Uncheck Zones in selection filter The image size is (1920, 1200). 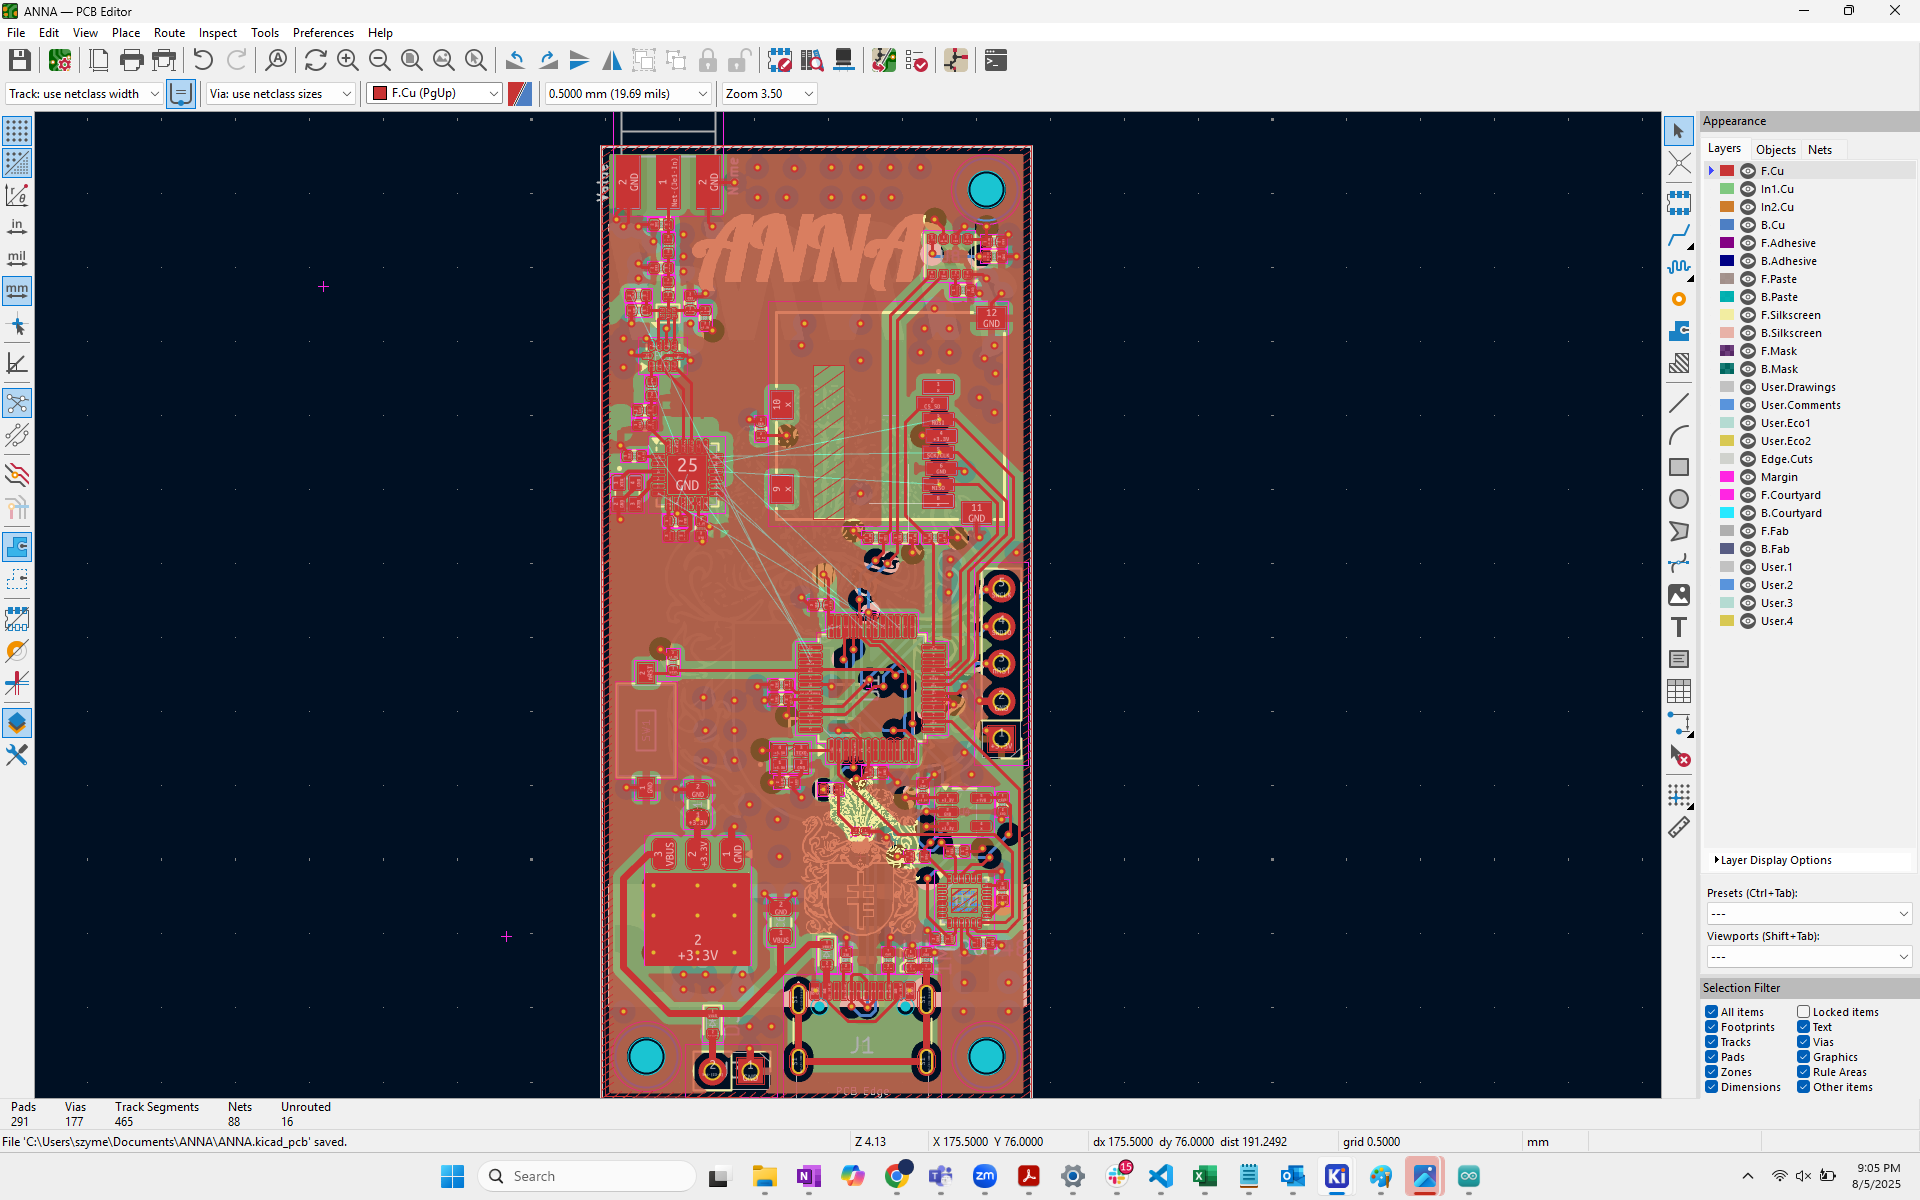click(1712, 1072)
